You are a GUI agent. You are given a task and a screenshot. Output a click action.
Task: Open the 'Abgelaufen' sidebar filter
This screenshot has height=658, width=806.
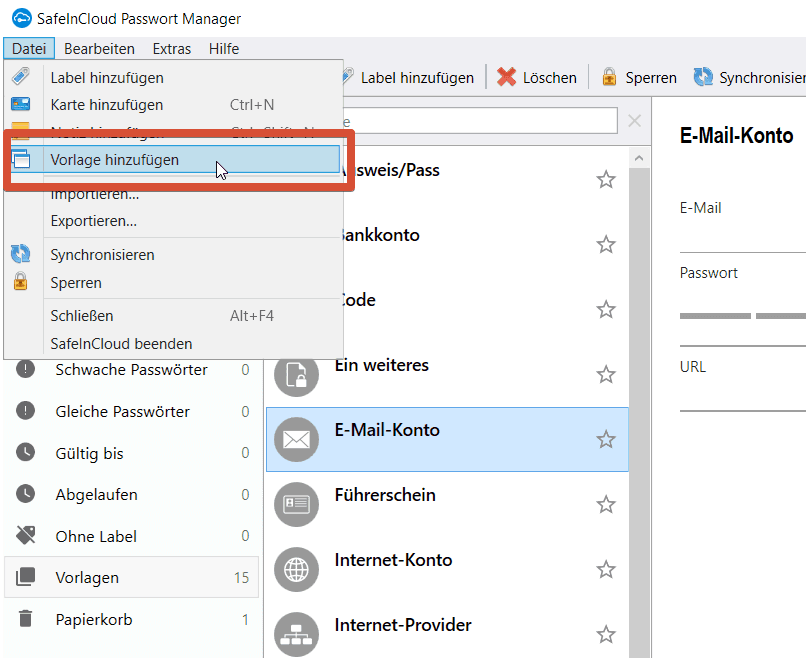pos(132,495)
